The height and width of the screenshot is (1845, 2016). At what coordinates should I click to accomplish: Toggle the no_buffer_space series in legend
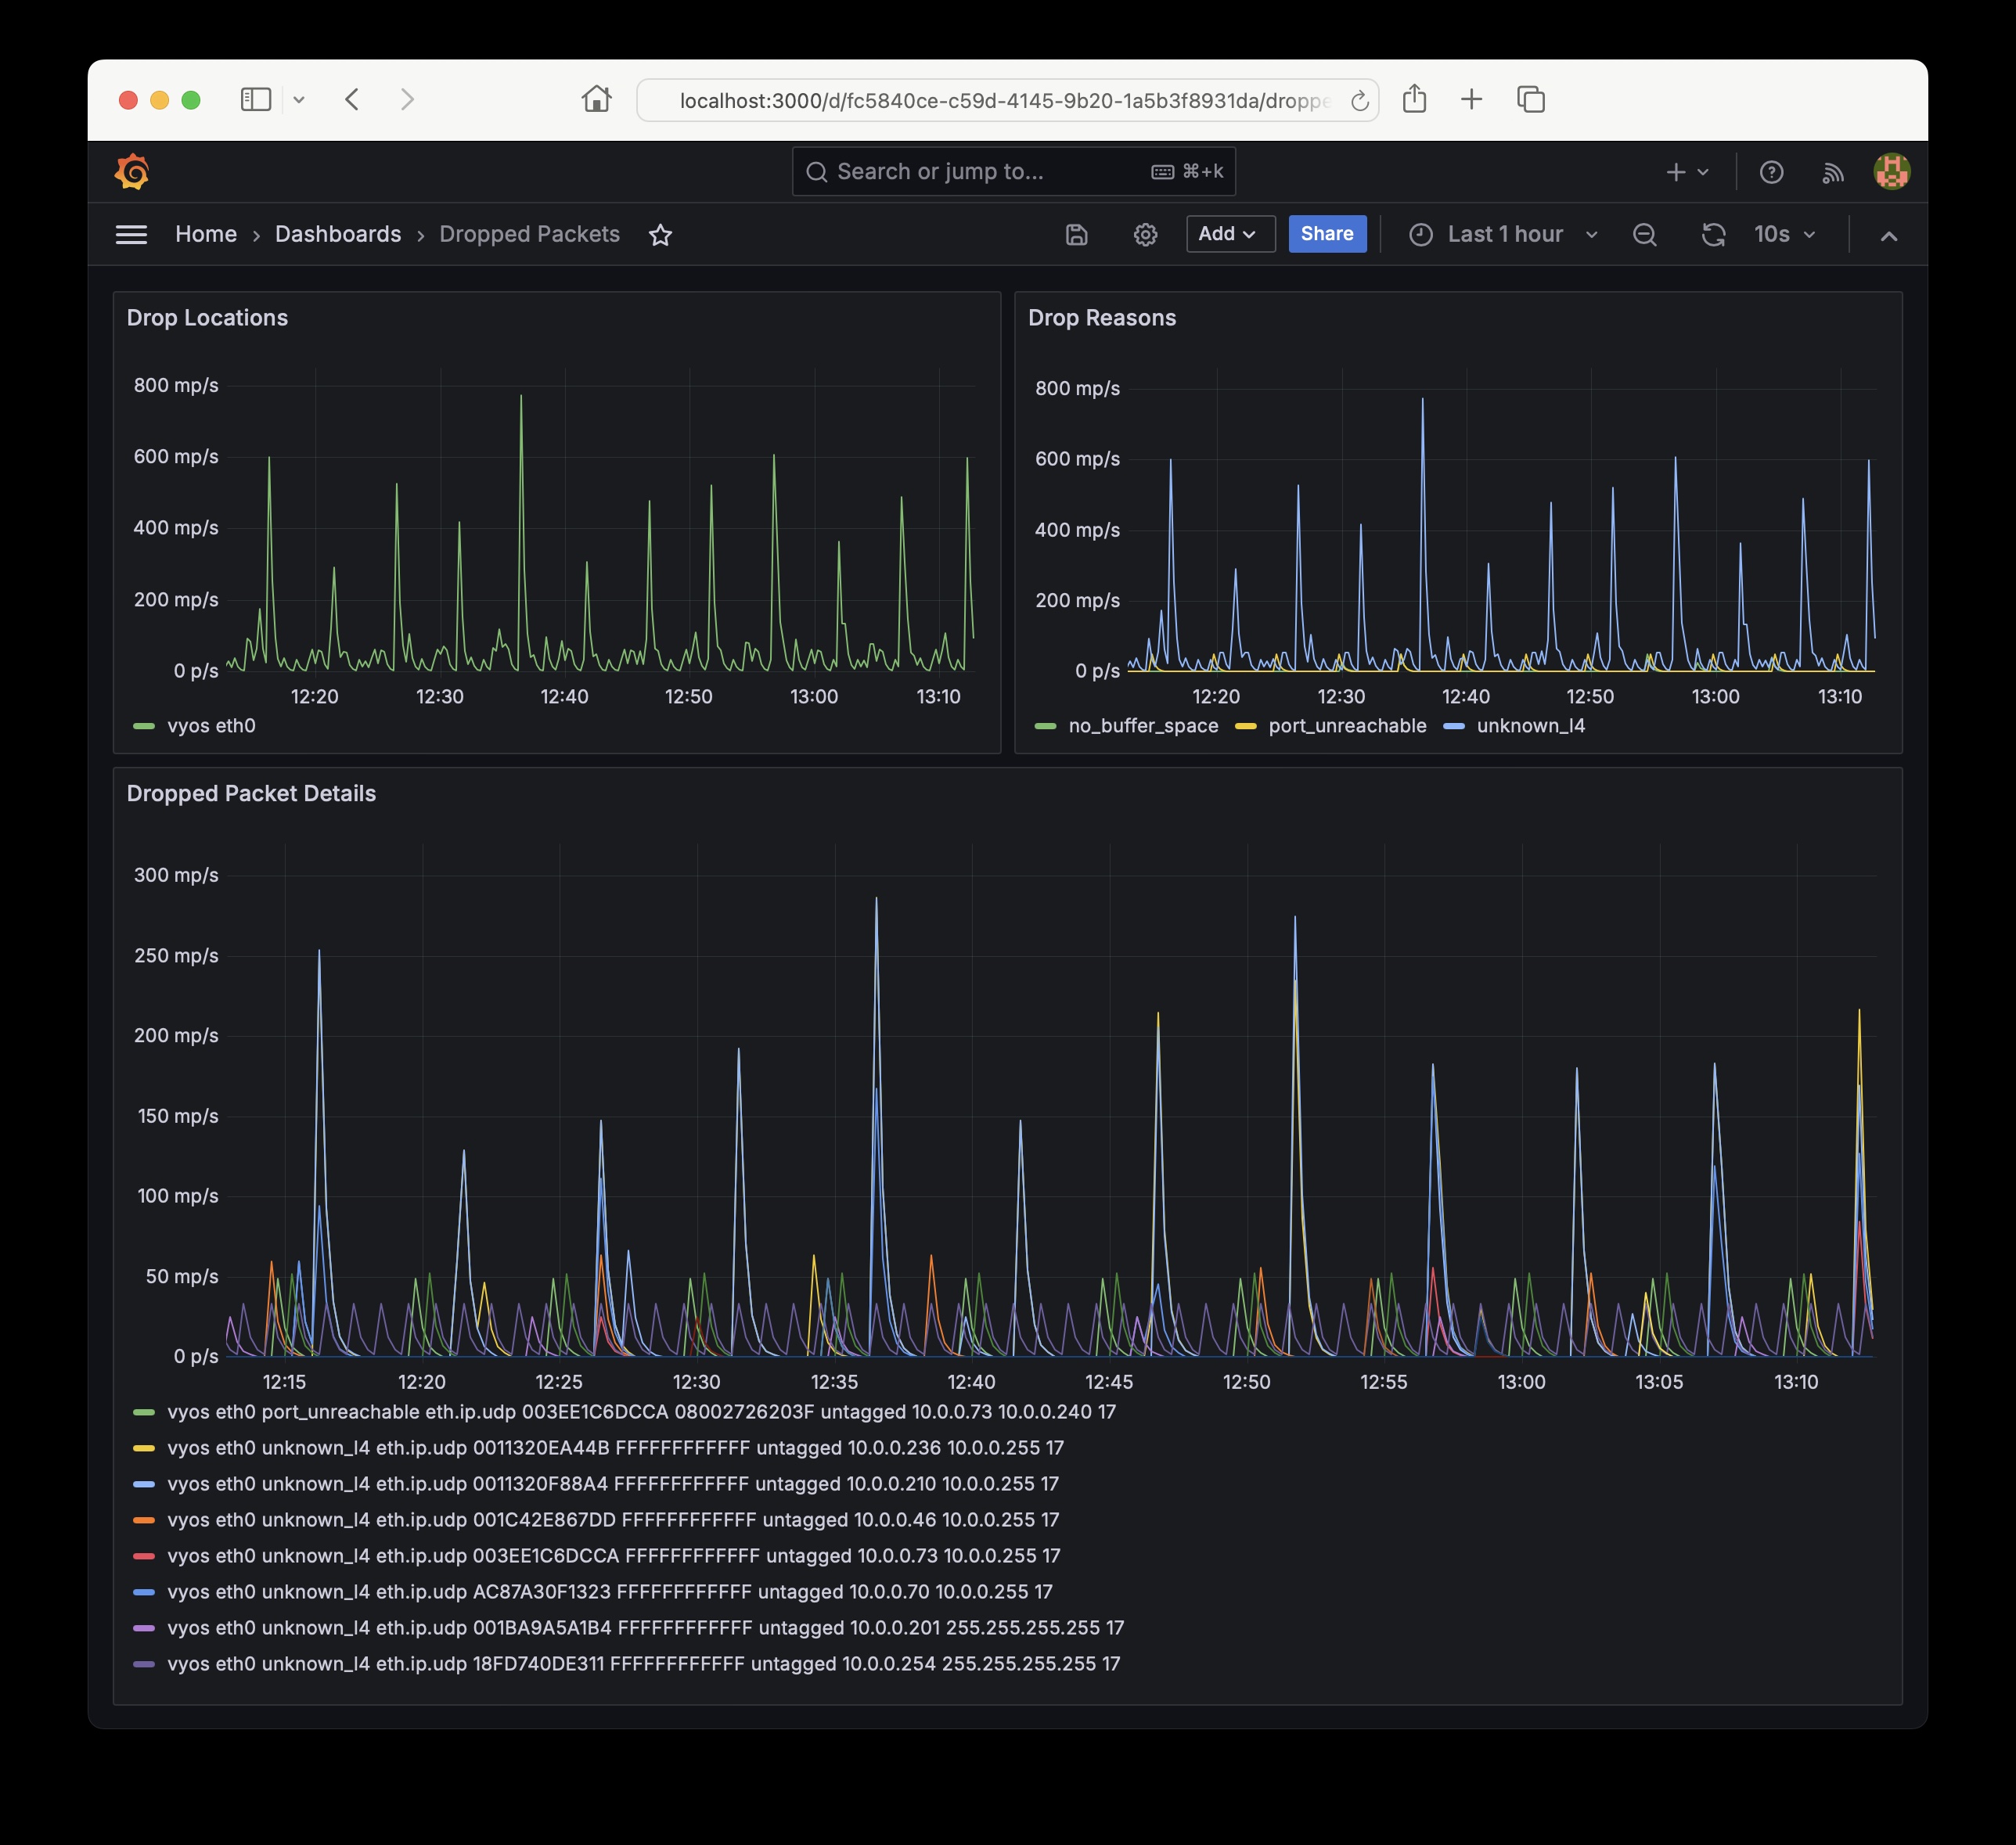pyautogui.click(x=1142, y=726)
